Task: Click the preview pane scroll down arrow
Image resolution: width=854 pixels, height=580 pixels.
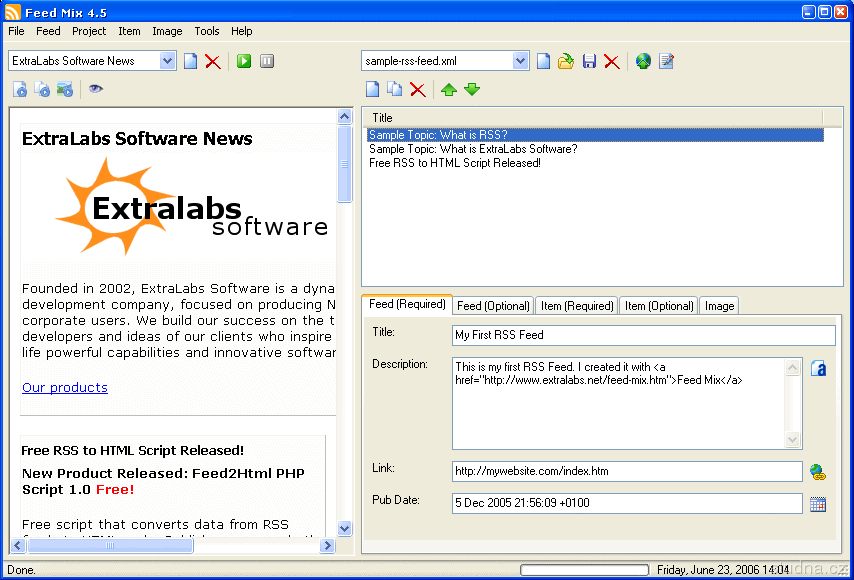Action: point(344,528)
